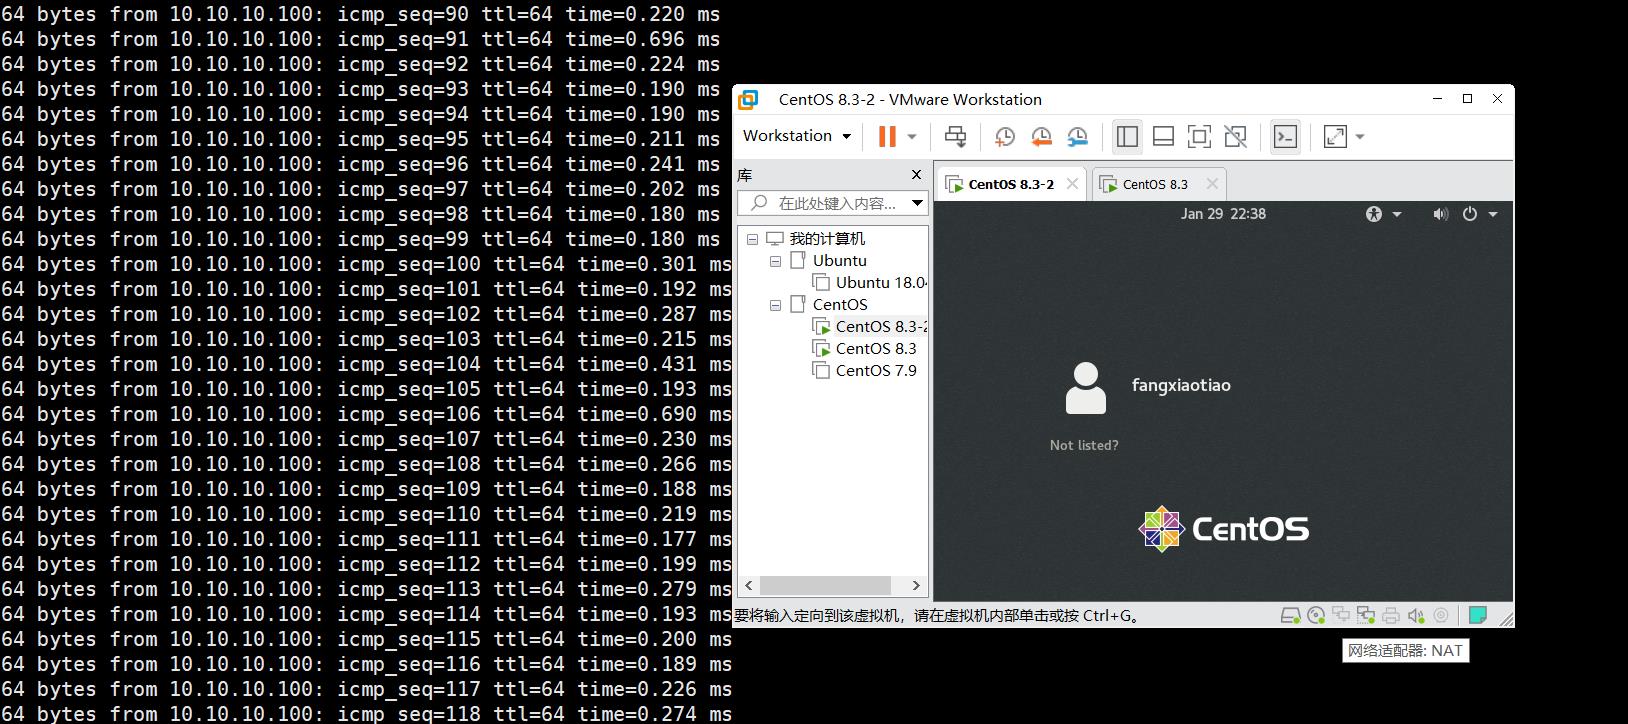Click the library horizontal scrollbar thumb
Screen dimensions: 1628x724
tap(824, 585)
